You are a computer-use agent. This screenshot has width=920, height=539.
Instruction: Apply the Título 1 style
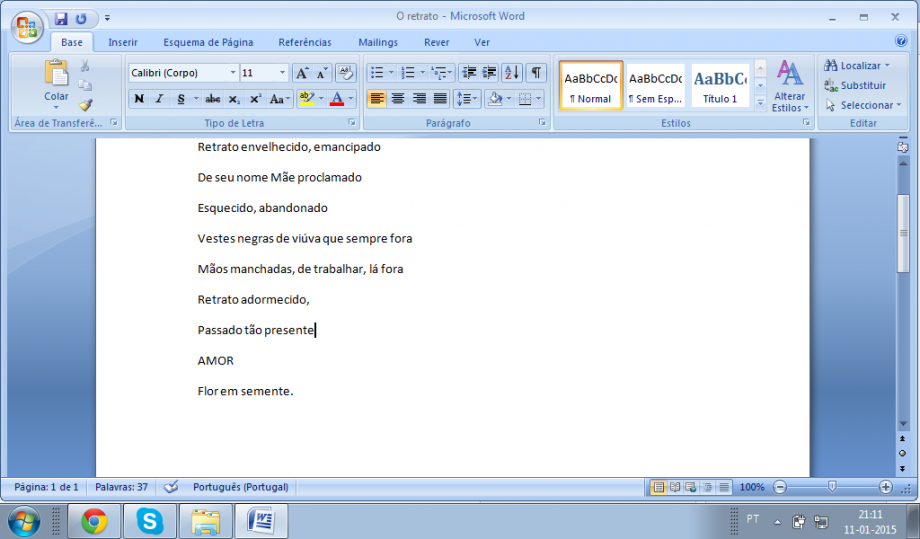point(720,86)
